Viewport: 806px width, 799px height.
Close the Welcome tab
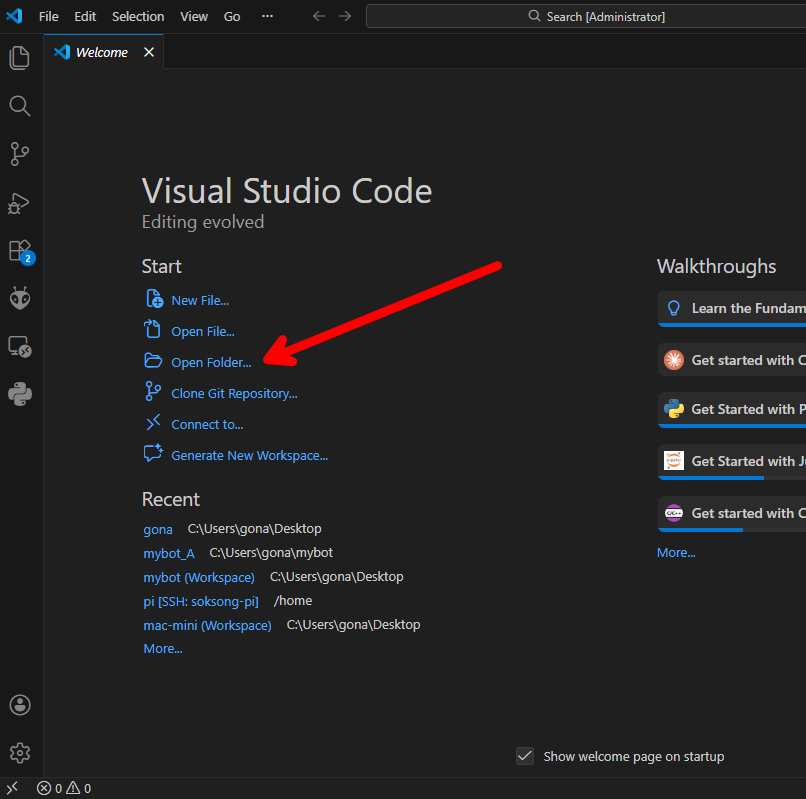[x=149, y=52]
